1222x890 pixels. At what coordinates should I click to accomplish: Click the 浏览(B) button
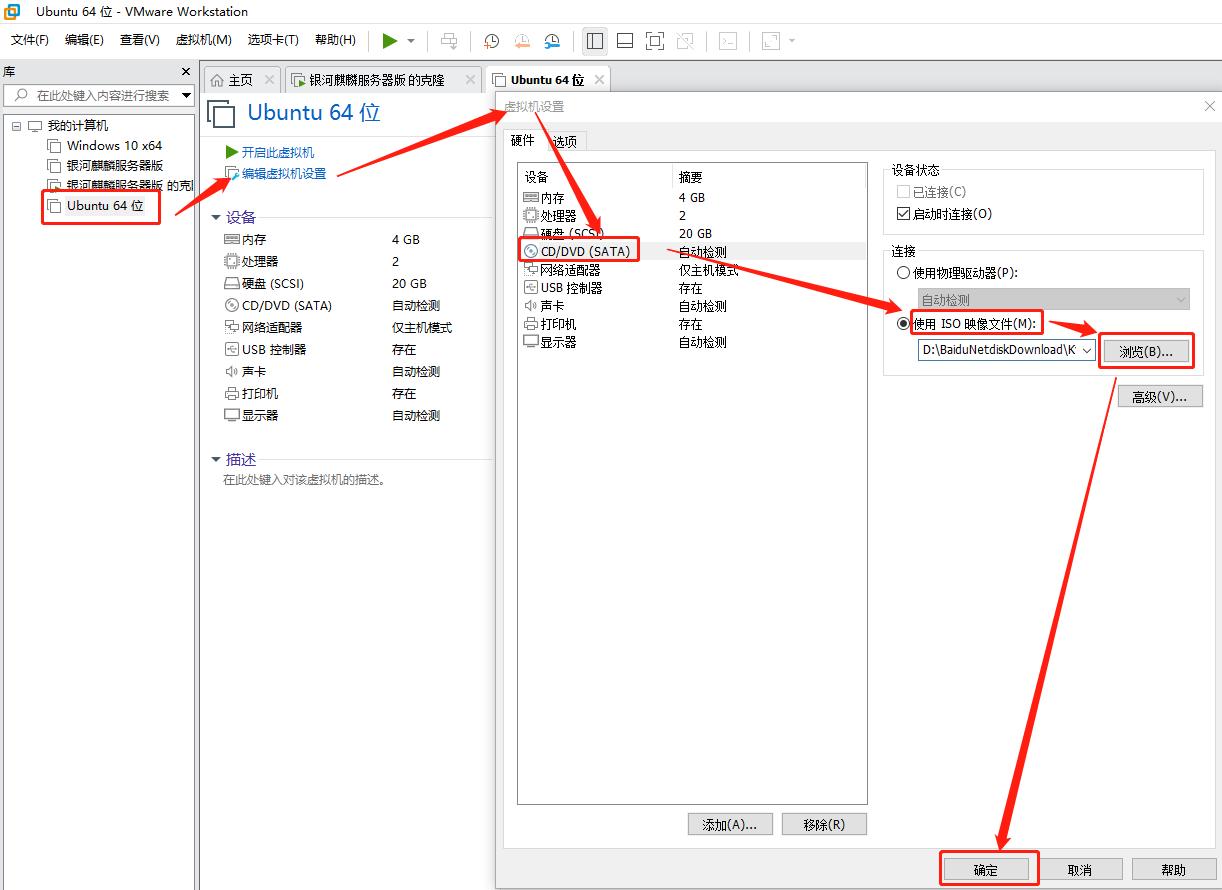1146,351
